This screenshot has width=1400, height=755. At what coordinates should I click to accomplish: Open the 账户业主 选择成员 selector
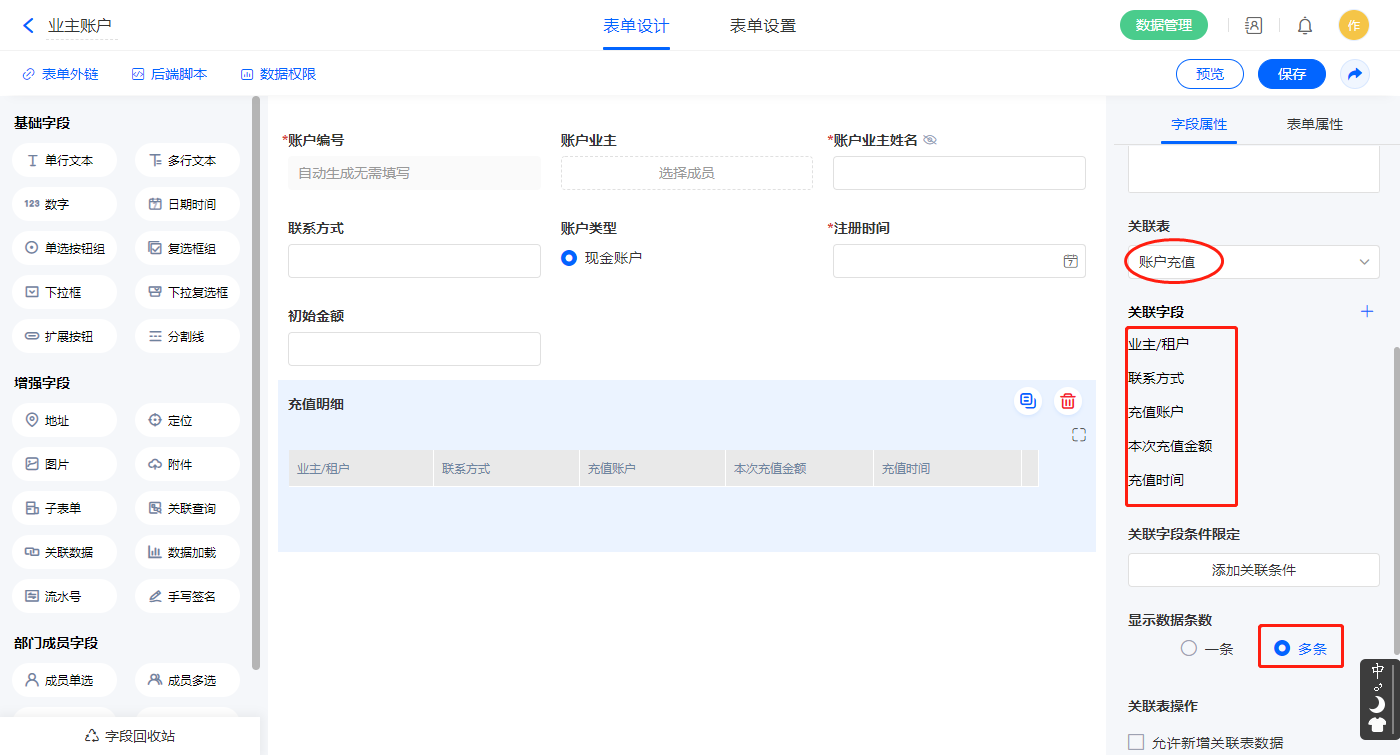click(686, 173)
